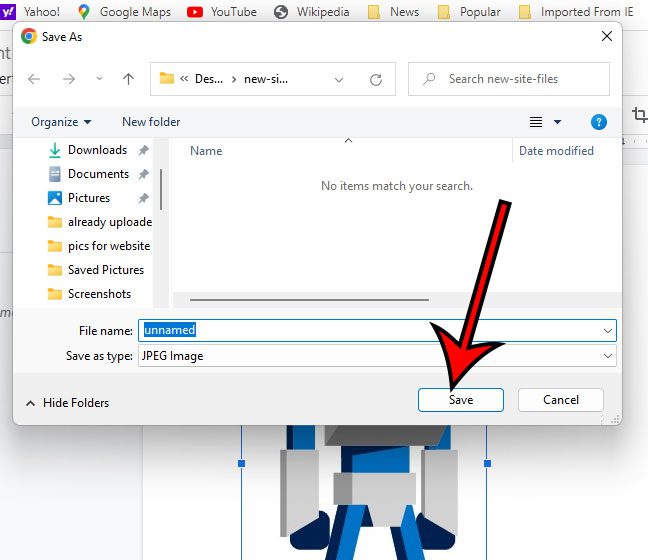The height and width of the screenshot is (560, 648).
Task: Open the Organize menu
Action: 61,122
